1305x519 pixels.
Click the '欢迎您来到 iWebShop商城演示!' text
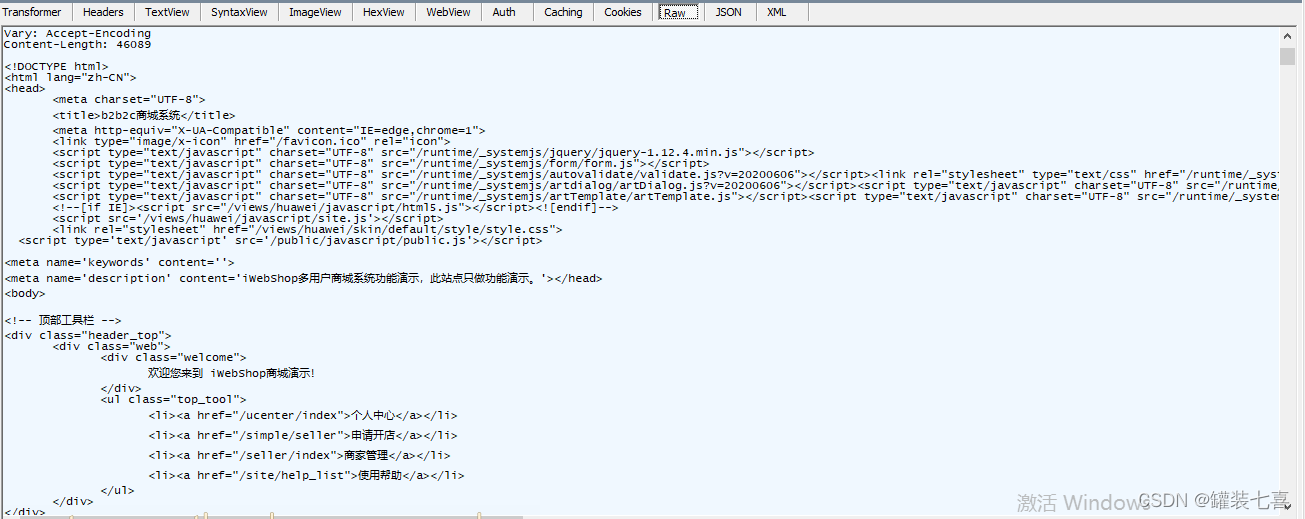[x=231, y=373]
